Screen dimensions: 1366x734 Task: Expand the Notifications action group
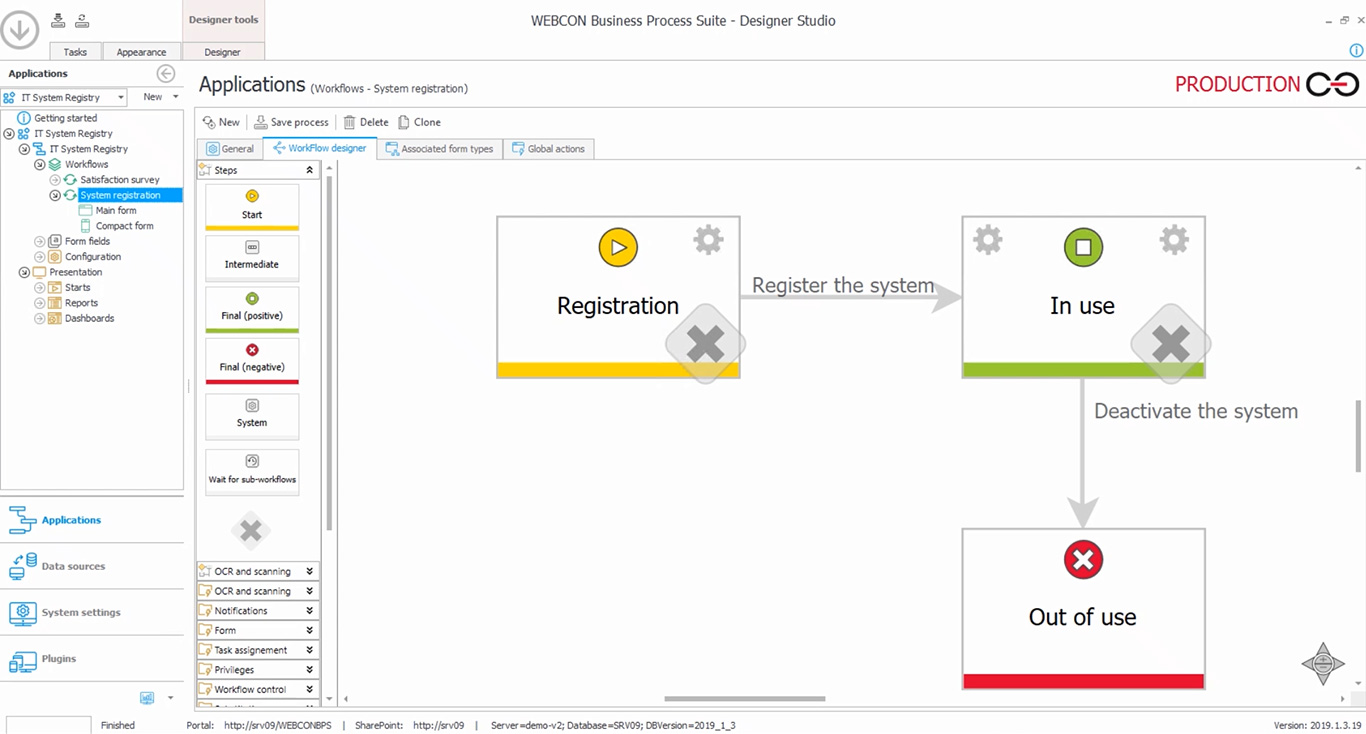click(309, 611)
